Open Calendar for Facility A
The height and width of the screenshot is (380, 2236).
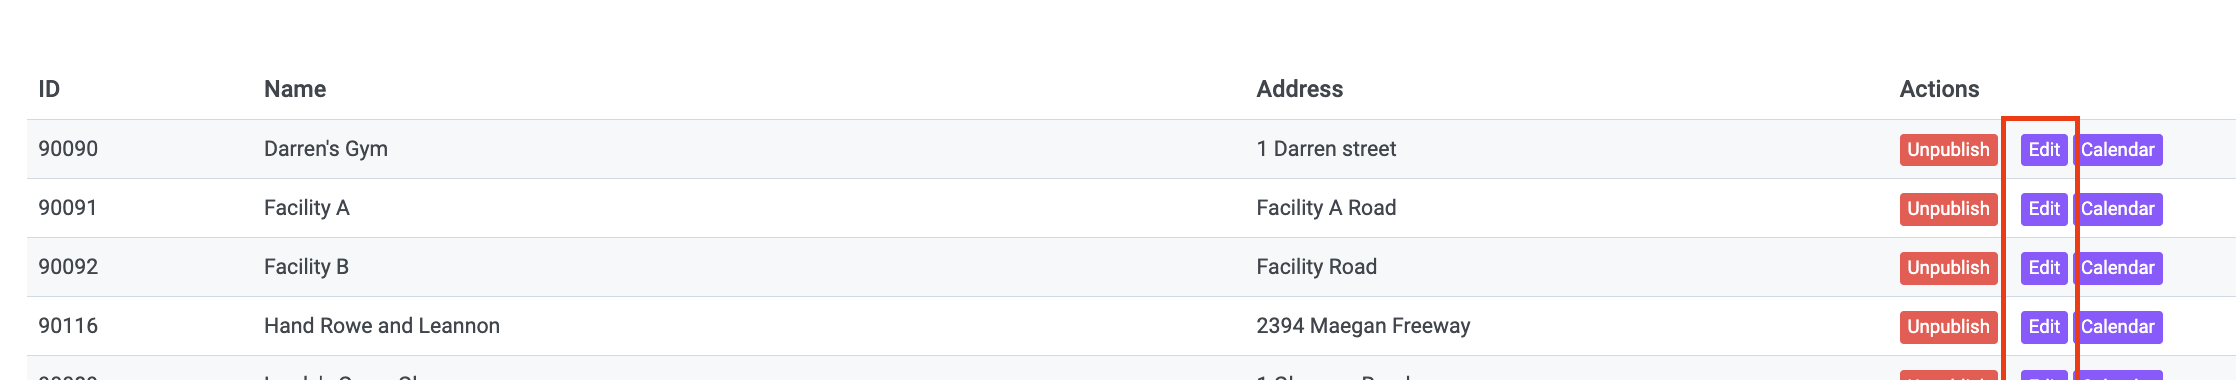[x=2118, y=209]
